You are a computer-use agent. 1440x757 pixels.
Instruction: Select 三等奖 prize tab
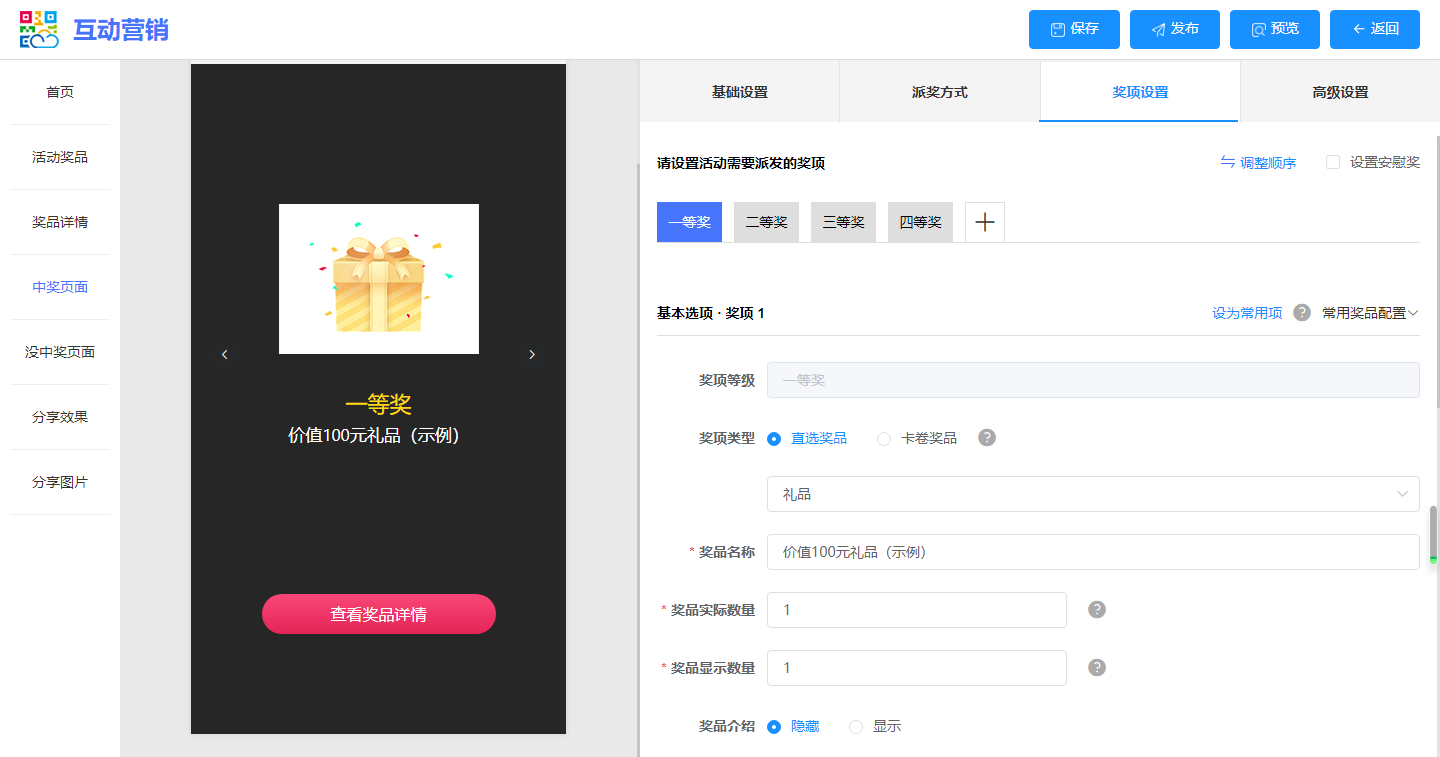843,222
